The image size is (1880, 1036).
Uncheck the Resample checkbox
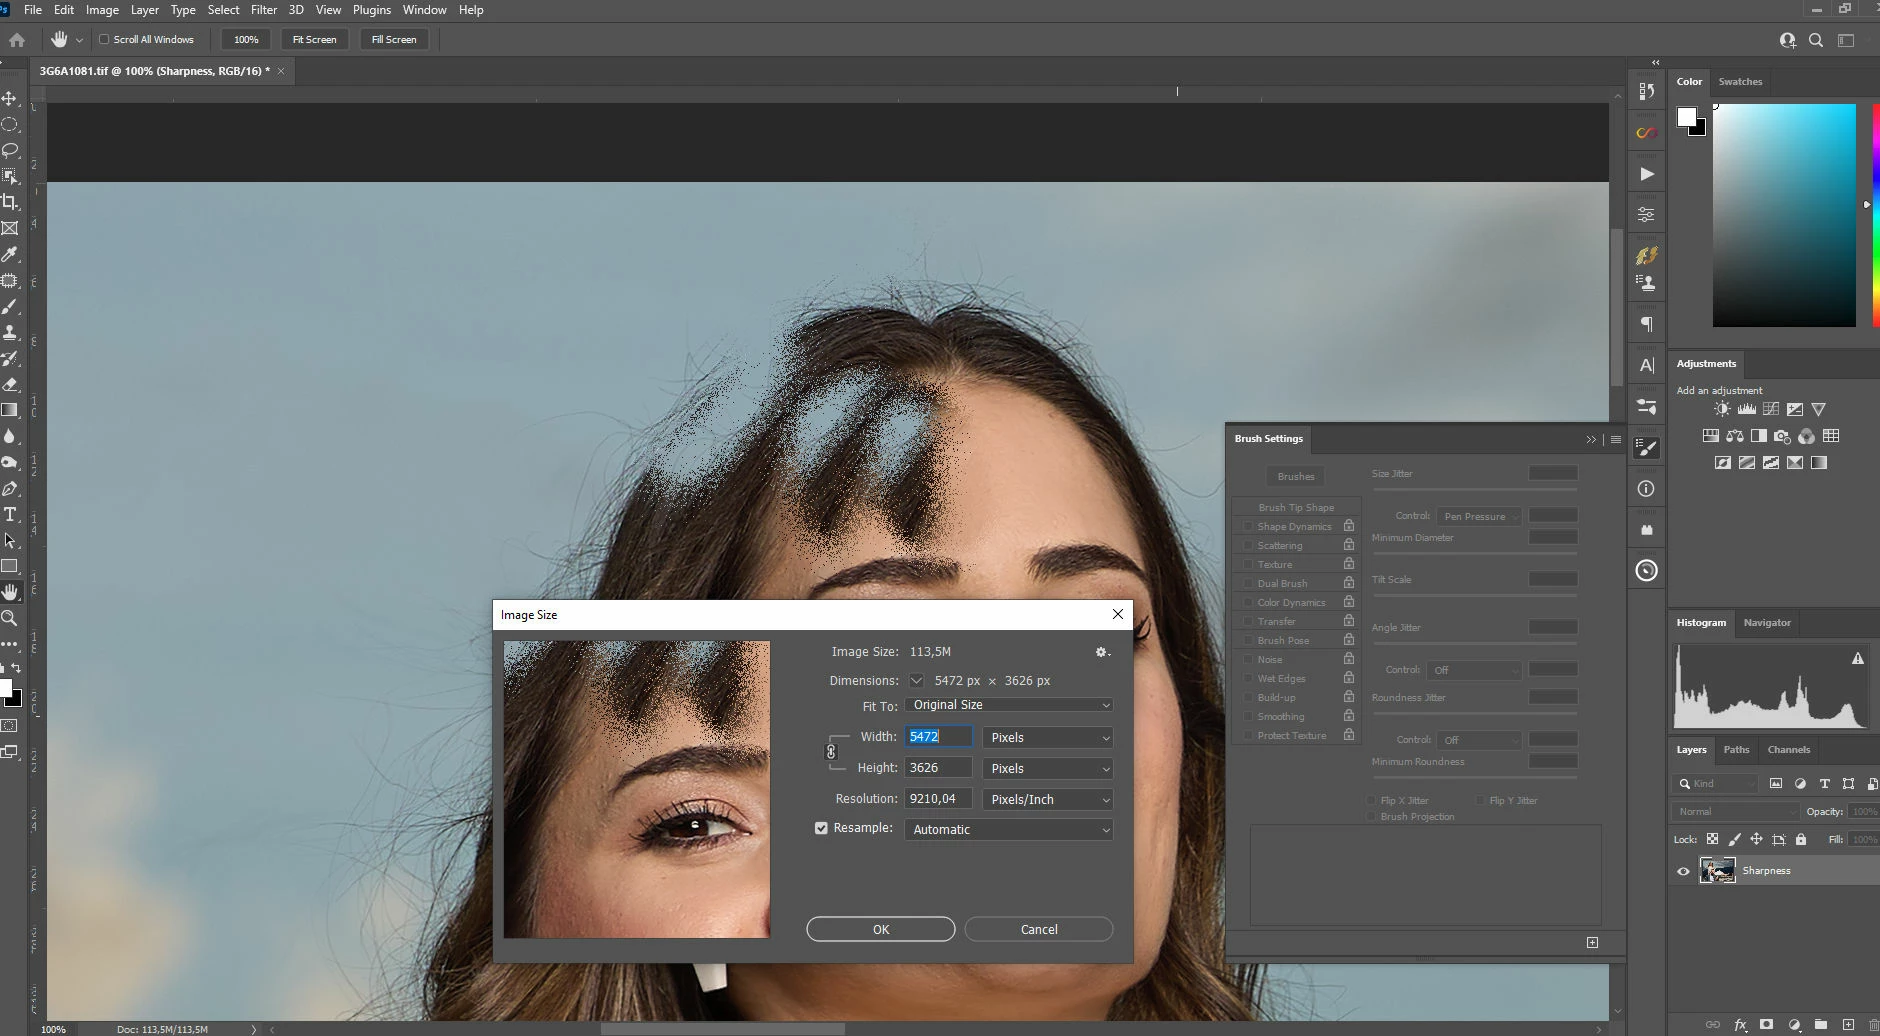pyautogui.click(x=821, y=828)
